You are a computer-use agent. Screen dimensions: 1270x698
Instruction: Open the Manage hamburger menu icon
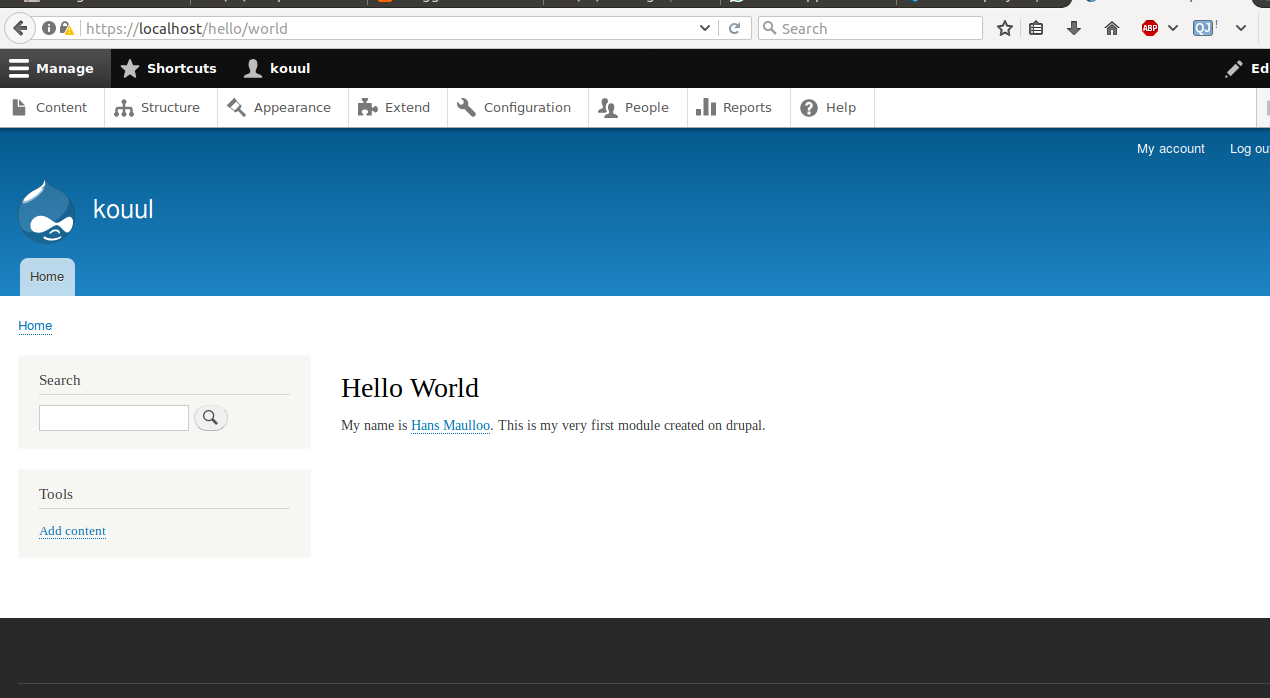click(20, 68)
